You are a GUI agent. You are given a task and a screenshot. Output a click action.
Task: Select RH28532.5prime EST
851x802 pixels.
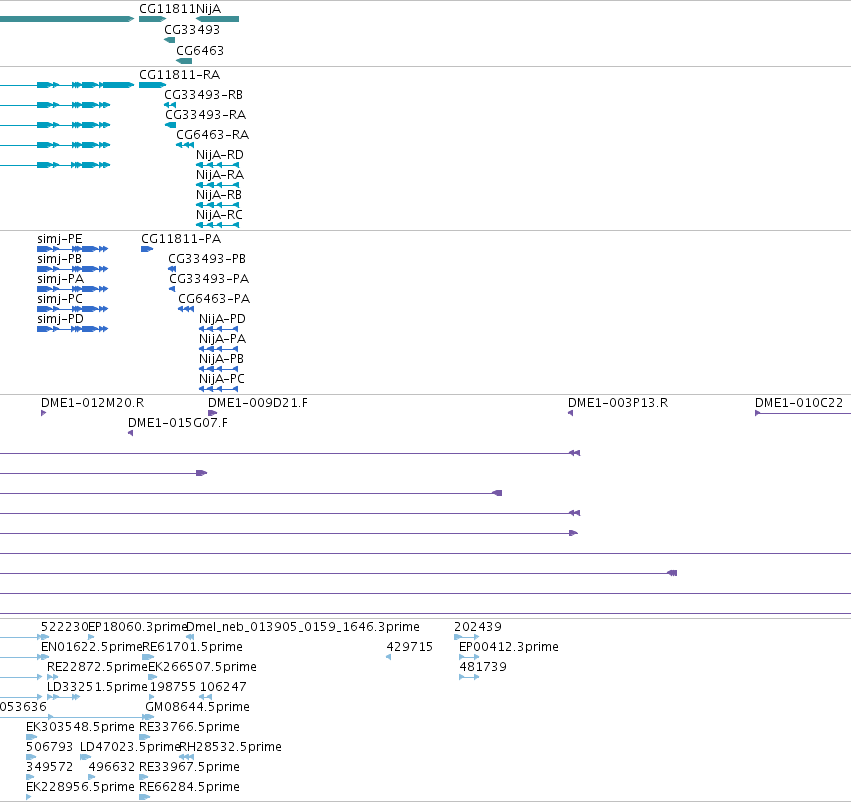coord(230,747)
